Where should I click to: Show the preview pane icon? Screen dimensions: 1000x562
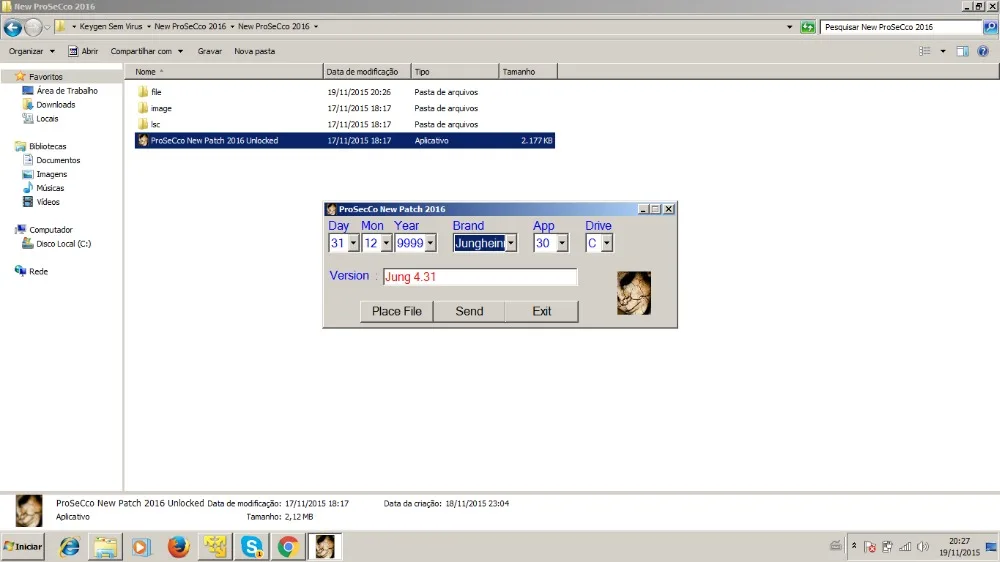click(962, 51)
